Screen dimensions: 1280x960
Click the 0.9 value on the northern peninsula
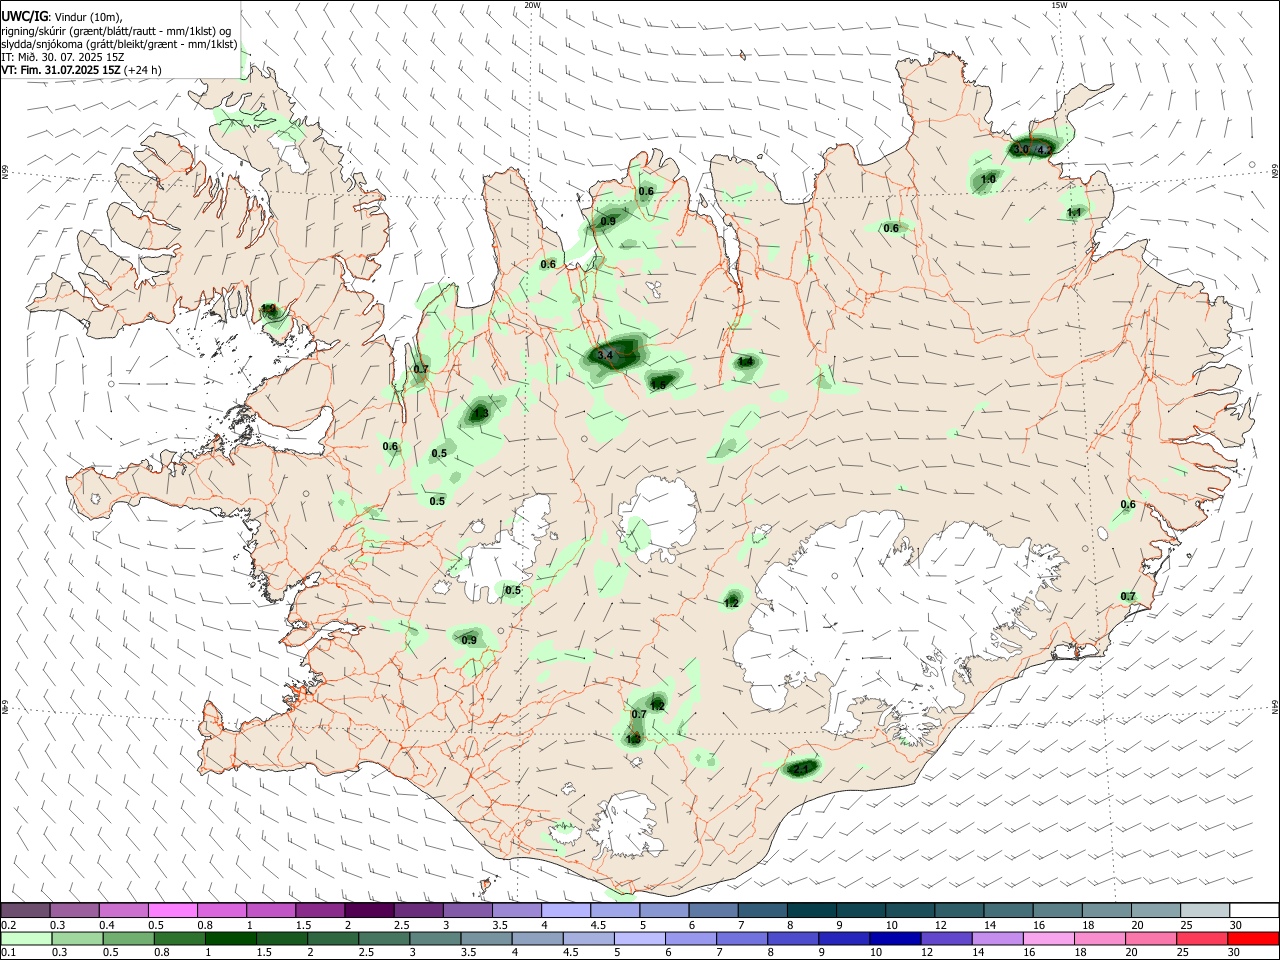click(x=608, y=221)
